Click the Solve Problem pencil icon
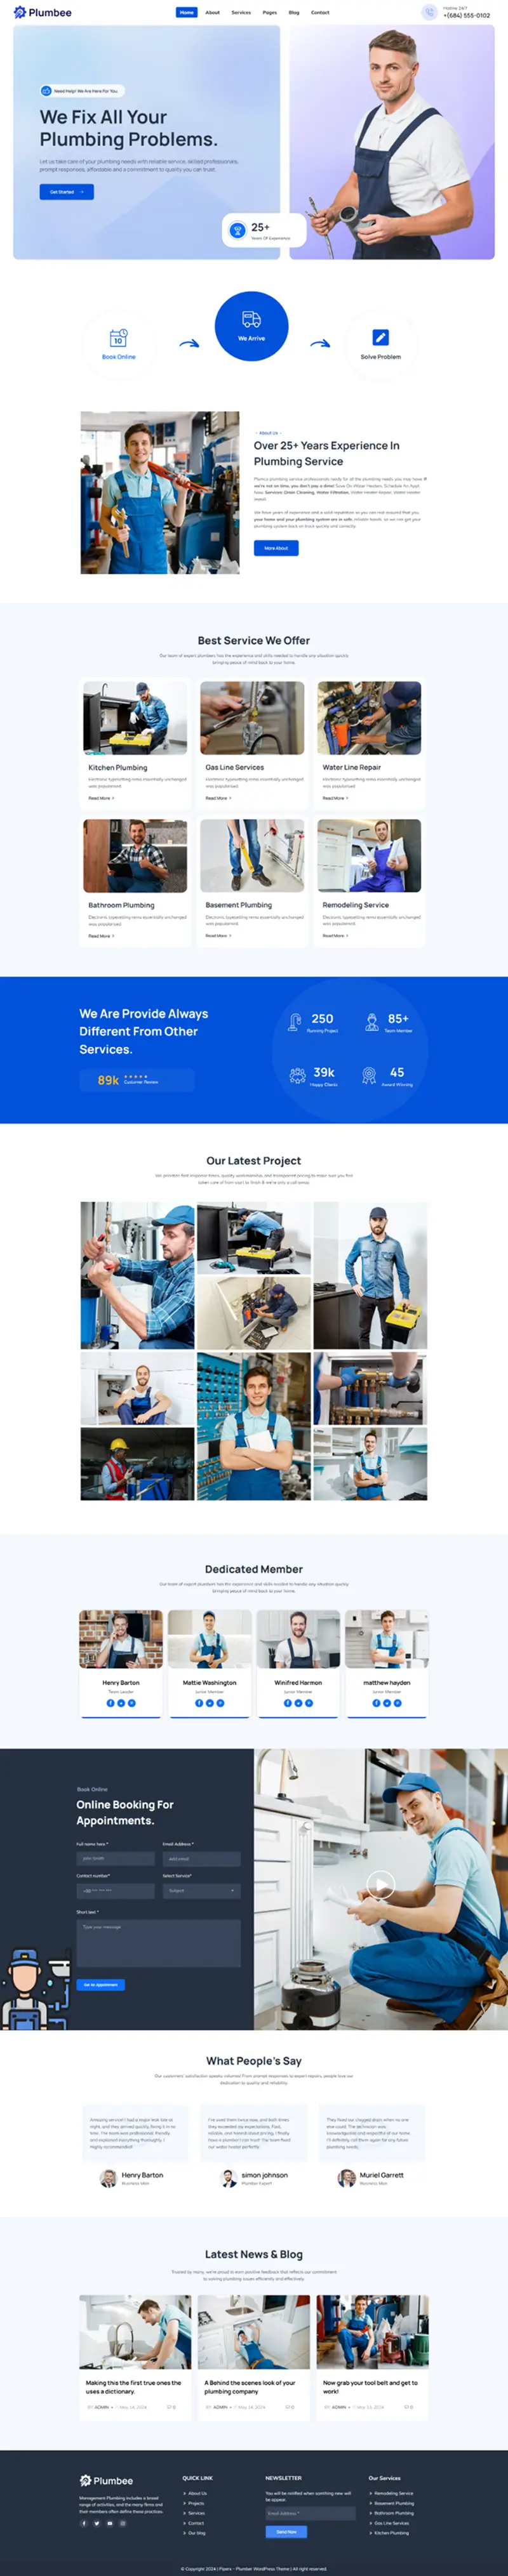Image resolution: width=508 pixels, height=2576 pixels. 380,338
